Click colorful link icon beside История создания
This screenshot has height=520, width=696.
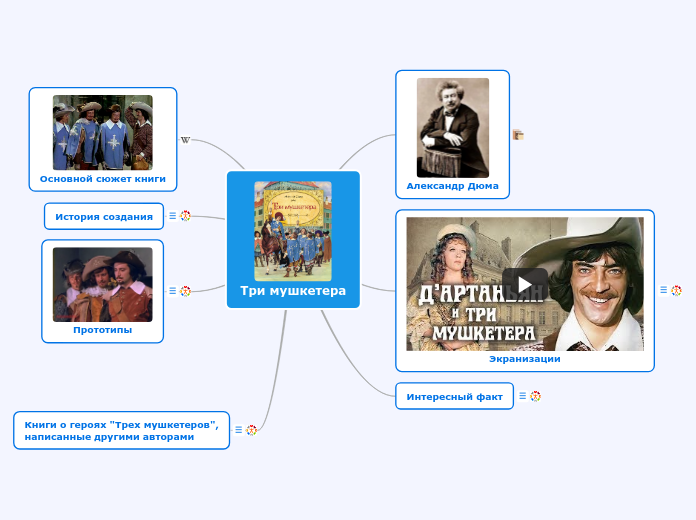[x=185, y=216]
